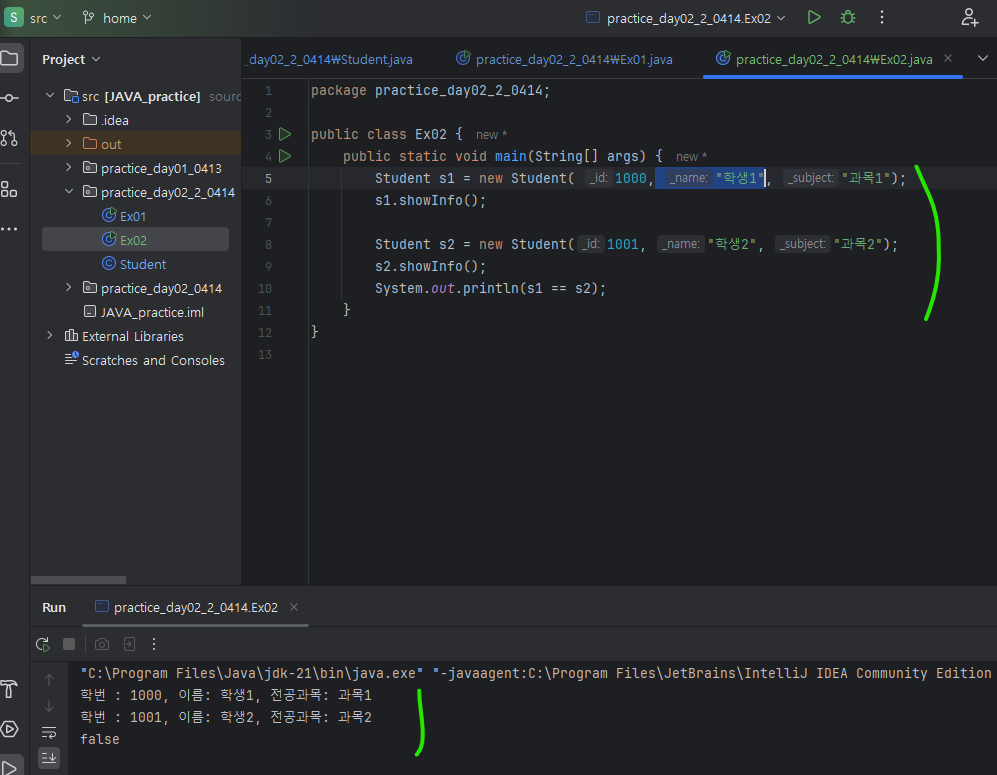Screen dimensions: 997x775
Task: Click the "new *" hint beside class Ex02
Action: (x=491, y=135)
